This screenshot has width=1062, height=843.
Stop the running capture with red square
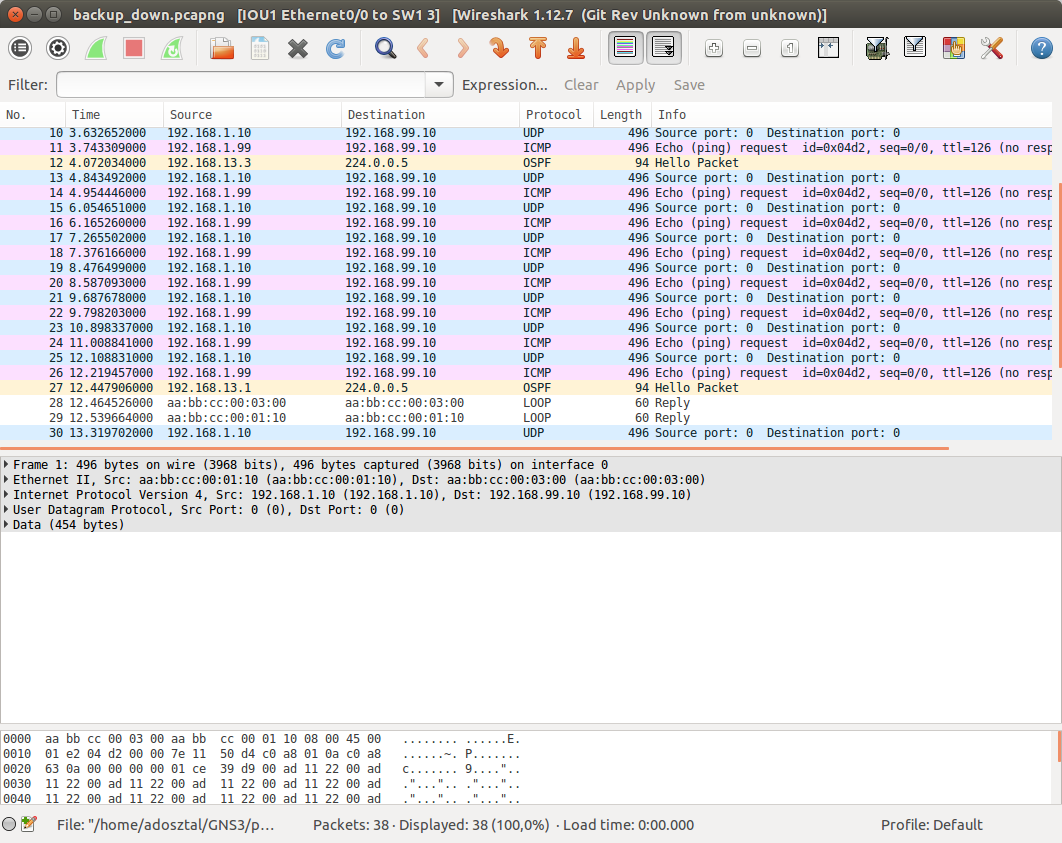coord(134,48)
